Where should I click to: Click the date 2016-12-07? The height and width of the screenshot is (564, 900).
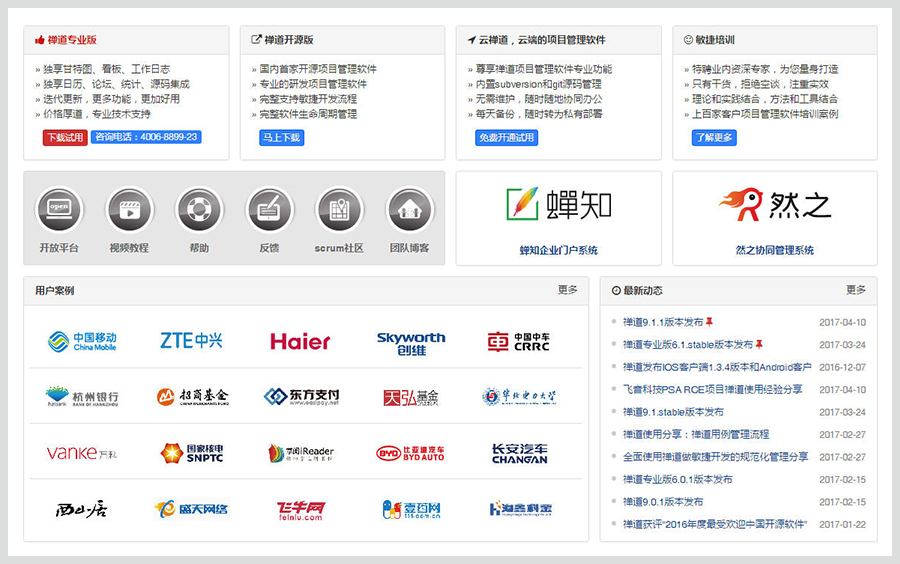(x=842, y=367)
